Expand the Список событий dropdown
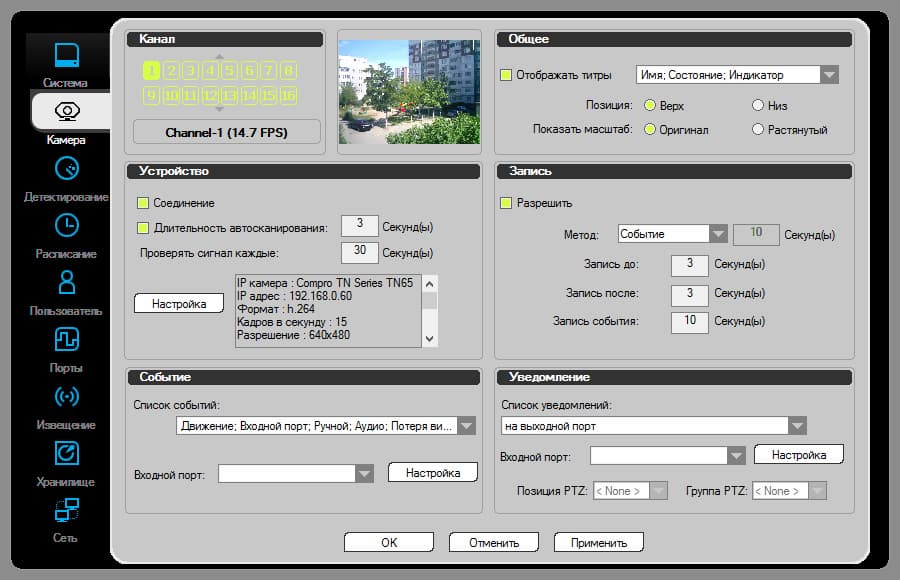Screen dimensions: 900x580 pyautogui.click(x=467, y=426)
